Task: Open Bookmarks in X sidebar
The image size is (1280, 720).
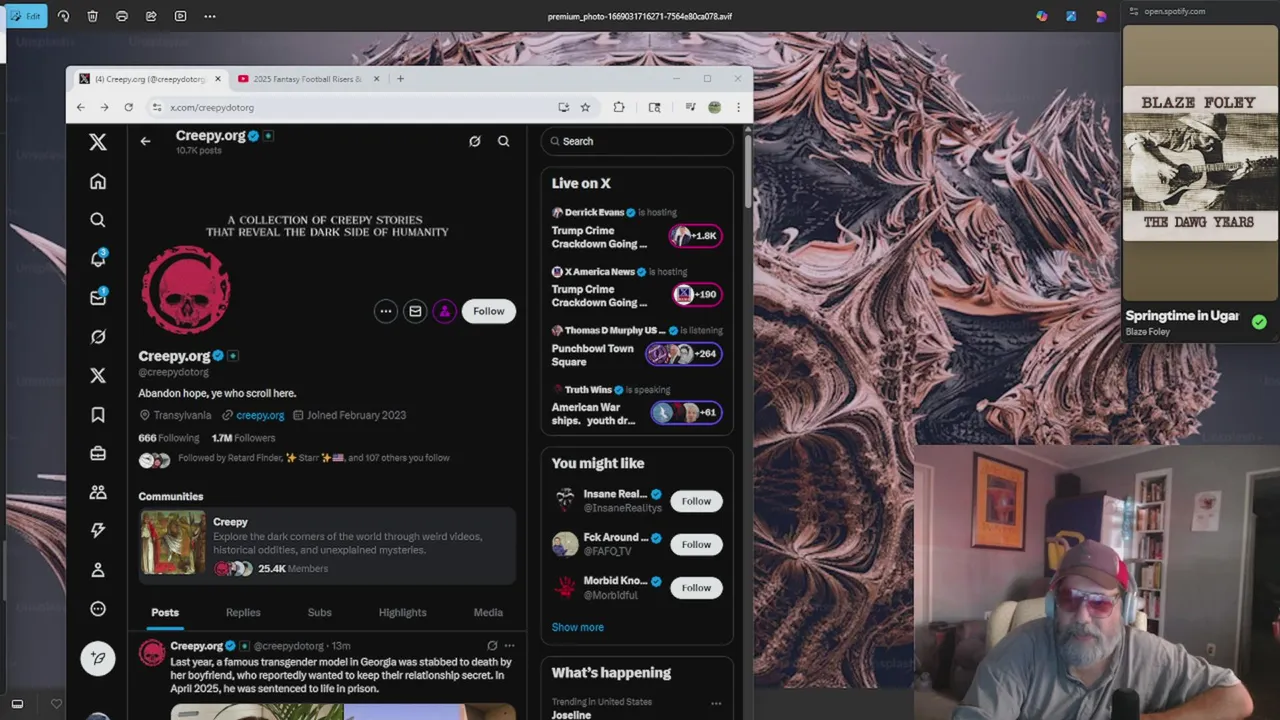Action: tap(98, 414)
